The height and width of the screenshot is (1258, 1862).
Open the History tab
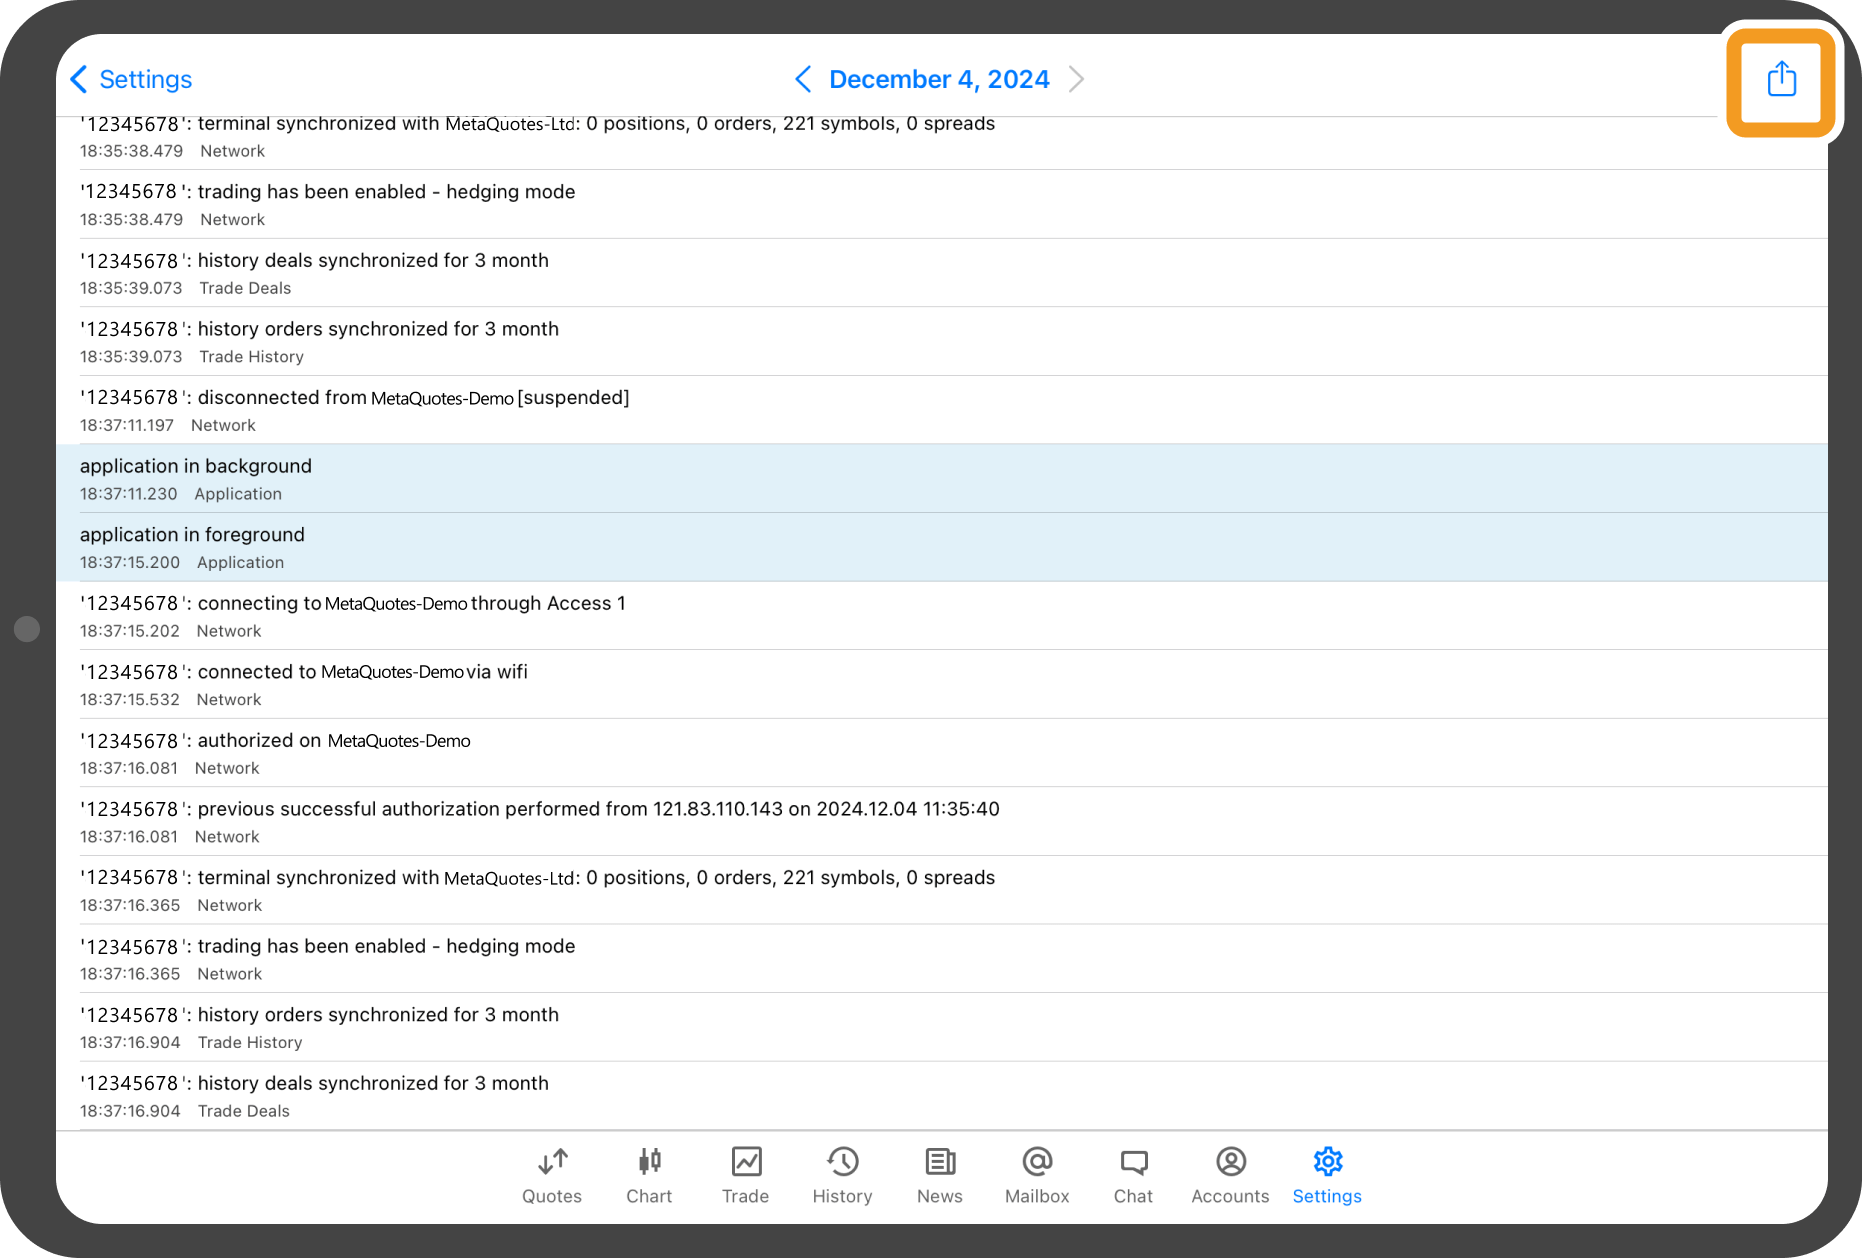(842, 1175)
